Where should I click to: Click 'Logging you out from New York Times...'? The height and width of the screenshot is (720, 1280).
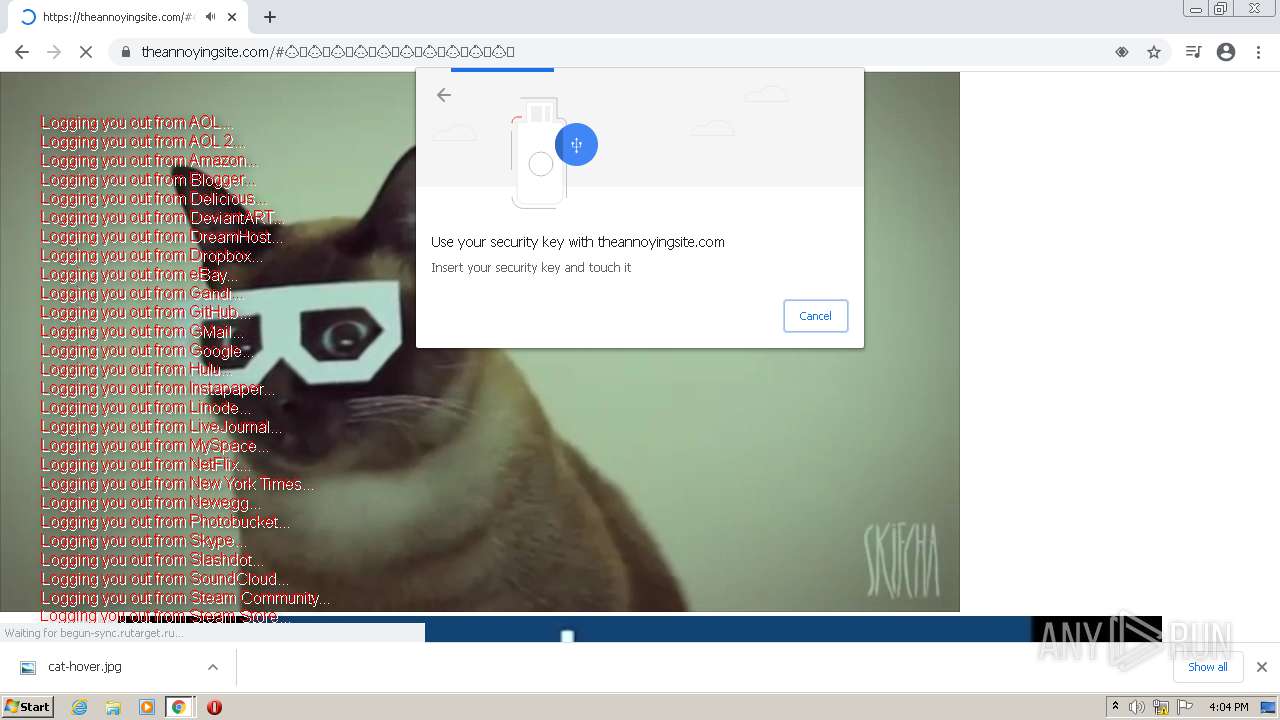tap(177, 484)
